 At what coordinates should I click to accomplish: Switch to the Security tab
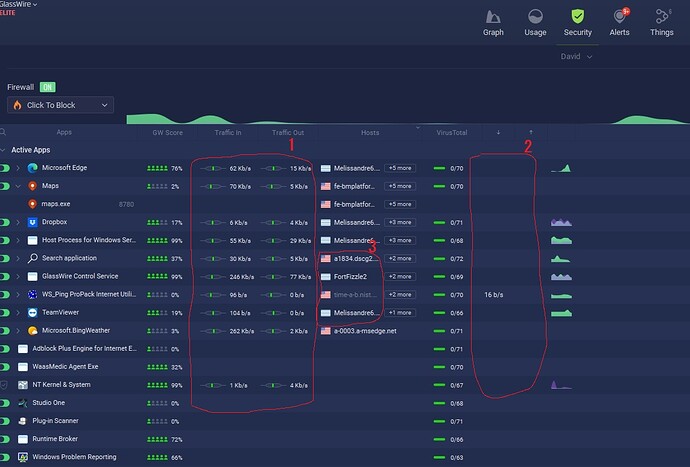pyautogui.click(x=577, y=21)
